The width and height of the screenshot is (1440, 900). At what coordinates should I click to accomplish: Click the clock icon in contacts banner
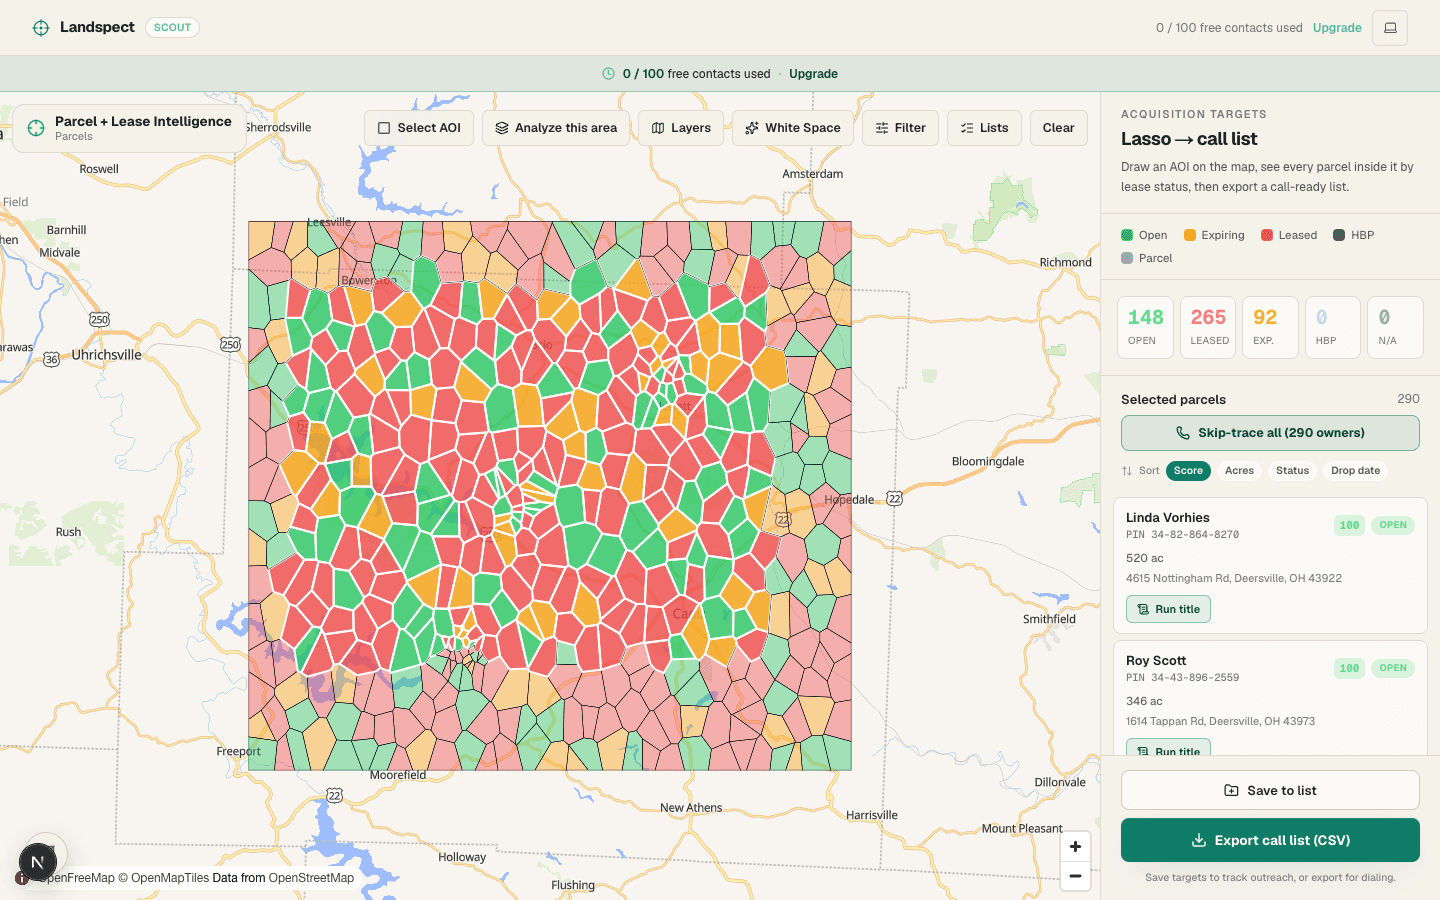click(x=608, y=74)
